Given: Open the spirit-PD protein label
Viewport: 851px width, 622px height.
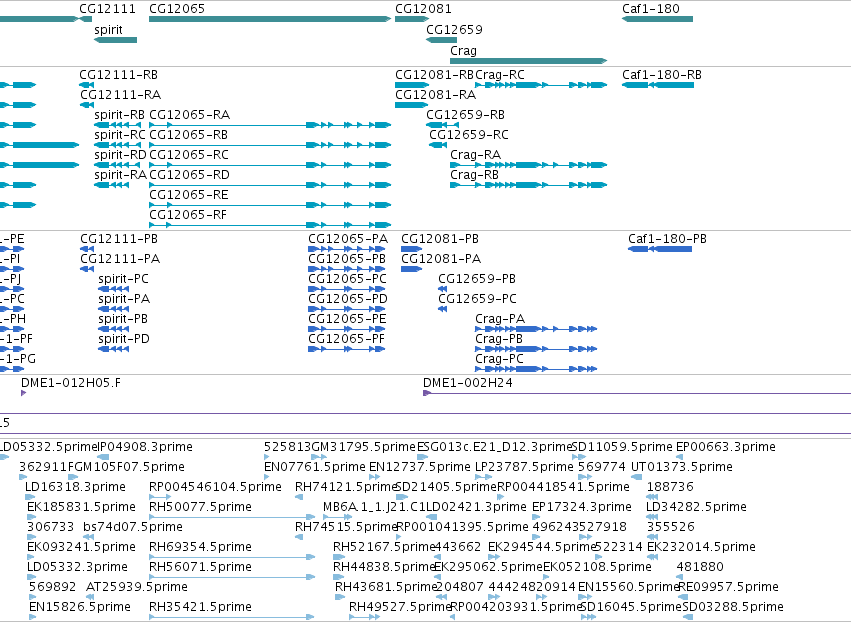Looking at the screenshot, I should click(x=124, y=339).
